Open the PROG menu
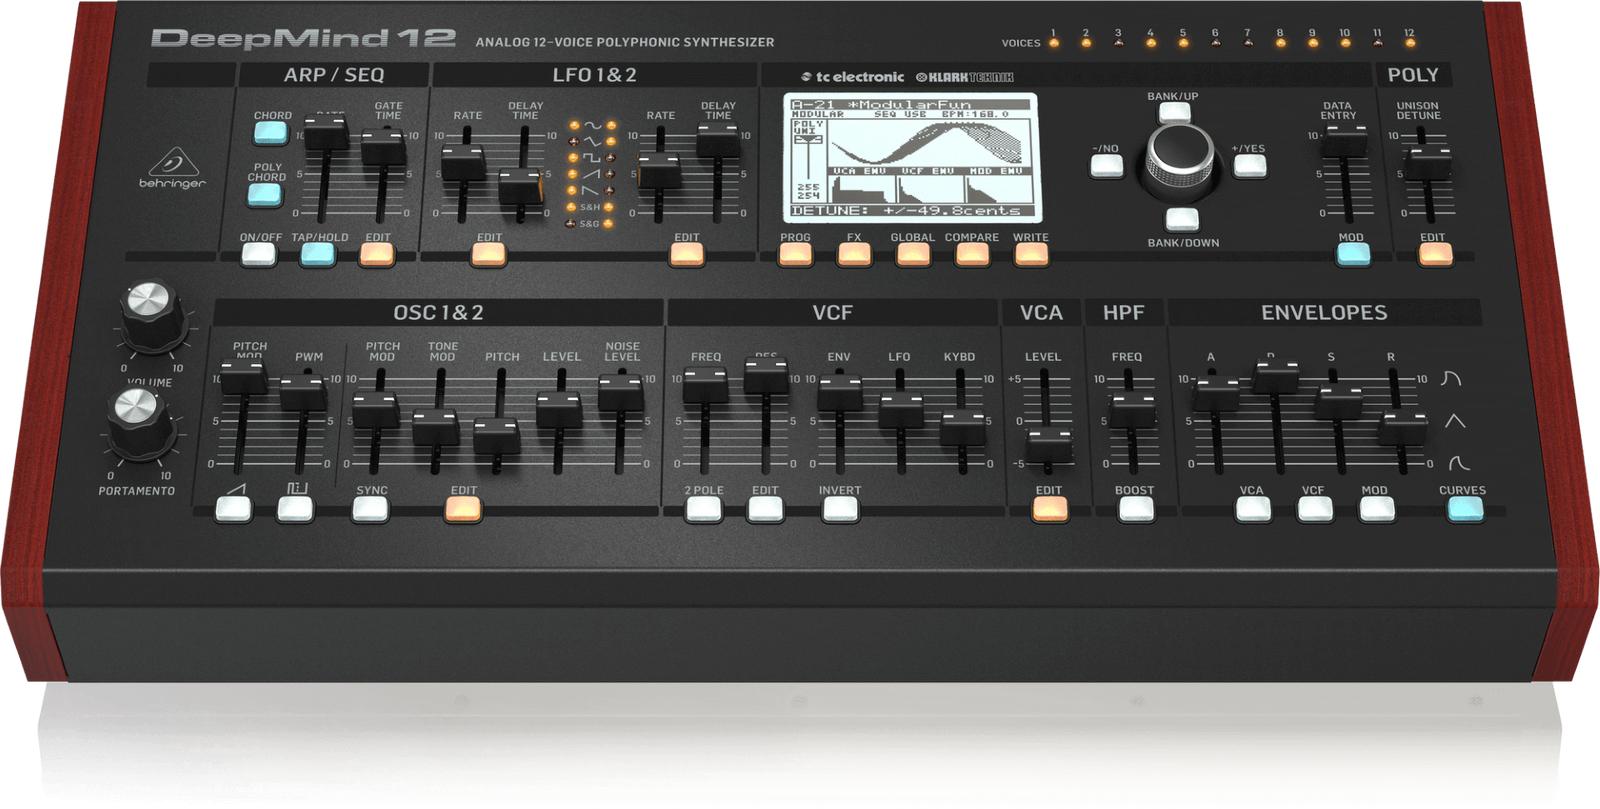Viewport: 1600px width, 809px height. tap(795, 254)
